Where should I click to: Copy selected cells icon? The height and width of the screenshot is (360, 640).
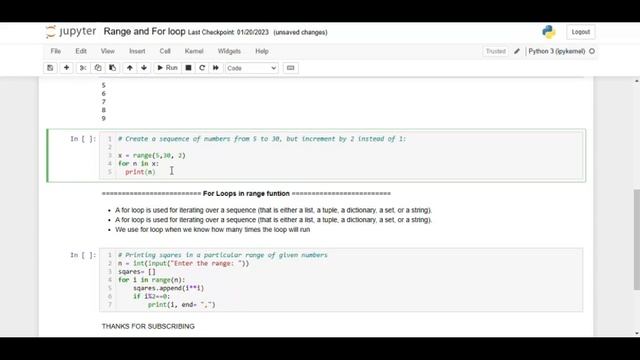[98, 68]
